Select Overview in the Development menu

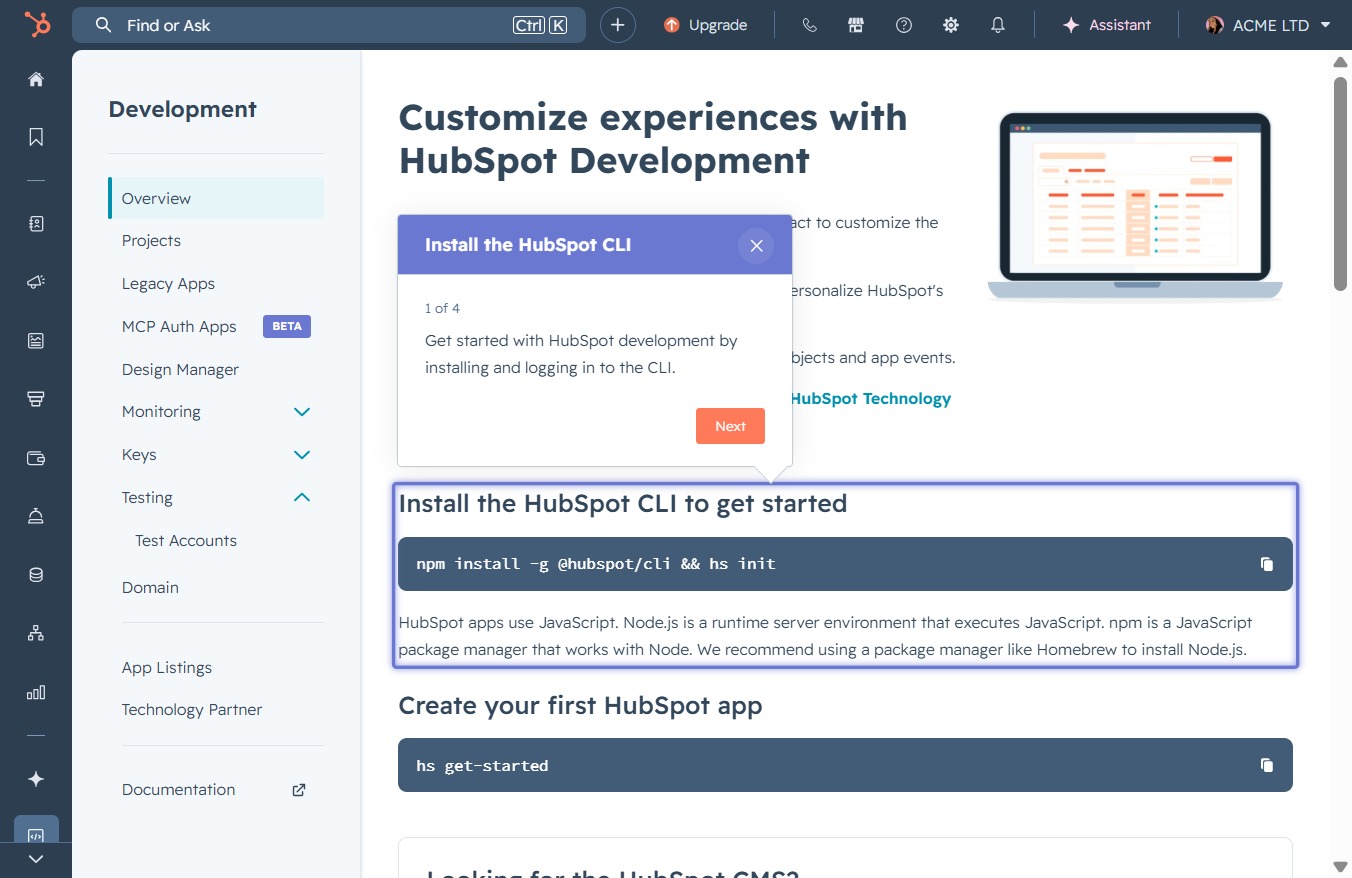click(216, 198)
